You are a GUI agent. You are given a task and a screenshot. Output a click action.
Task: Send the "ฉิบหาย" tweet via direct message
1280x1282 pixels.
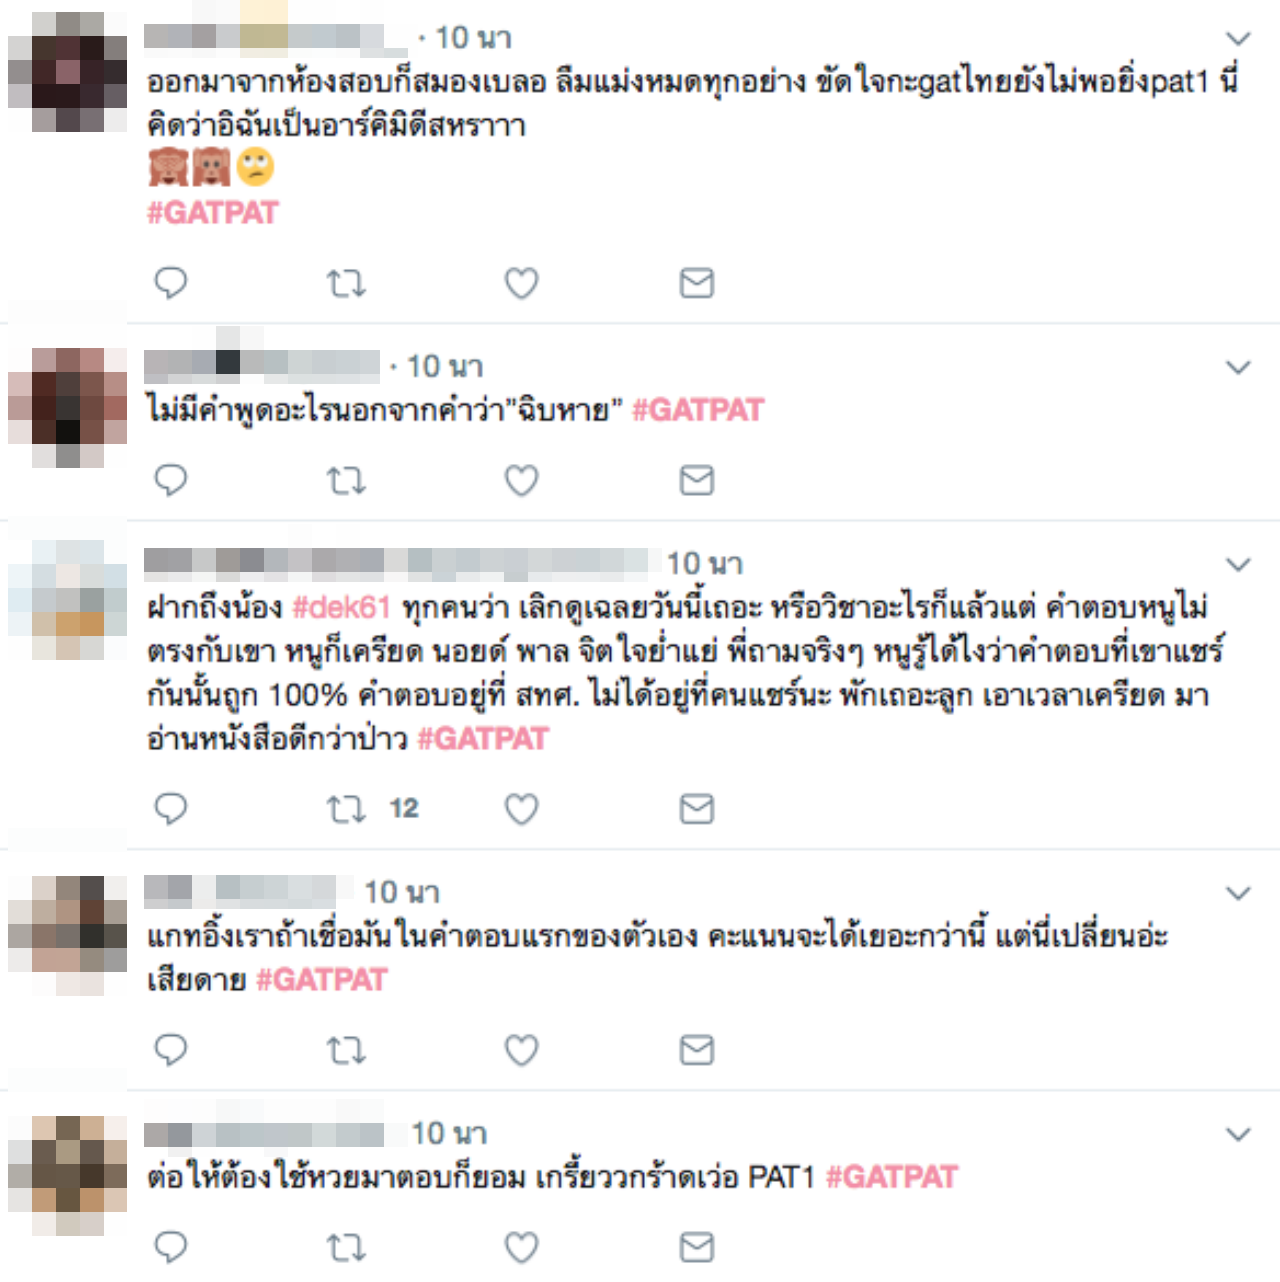(x=696, y=481)
